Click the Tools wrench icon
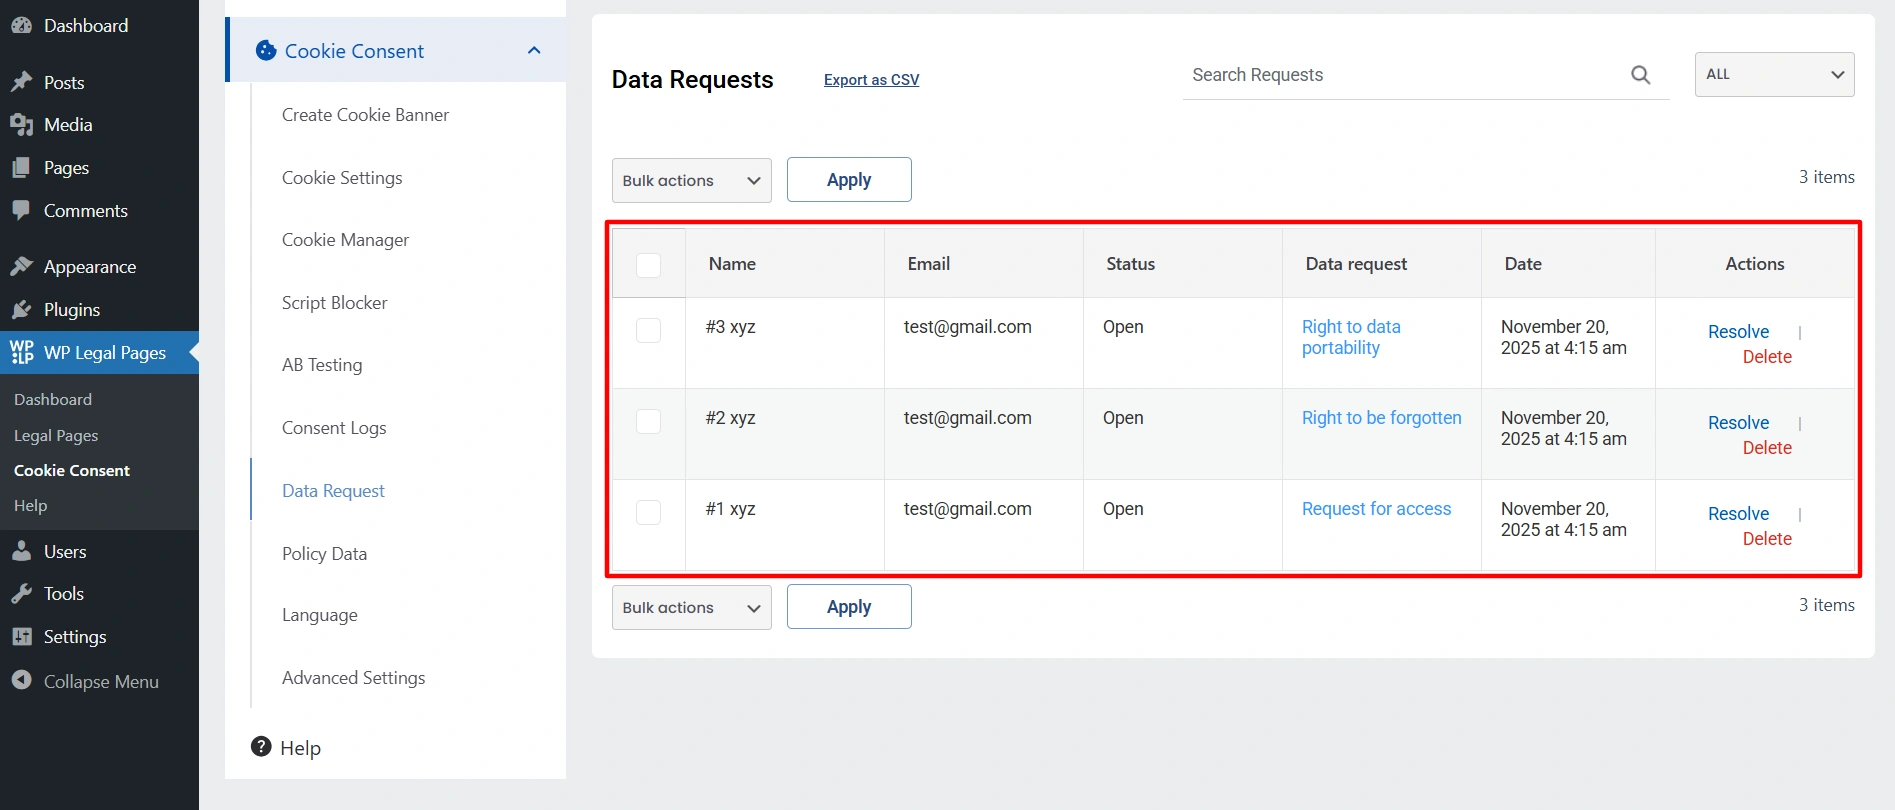The height and width of the screenshot is (810, 1895). coord(21,594)
